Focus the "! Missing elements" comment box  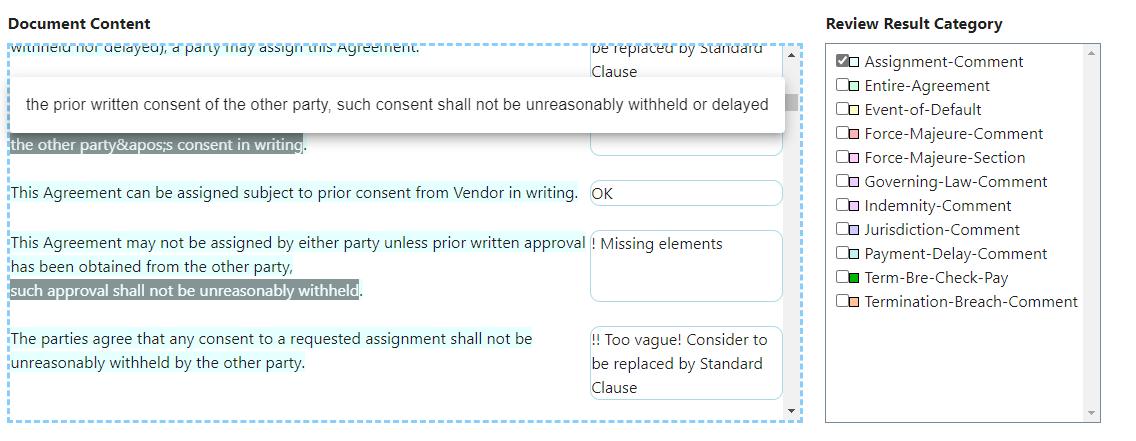click(685, 265)
